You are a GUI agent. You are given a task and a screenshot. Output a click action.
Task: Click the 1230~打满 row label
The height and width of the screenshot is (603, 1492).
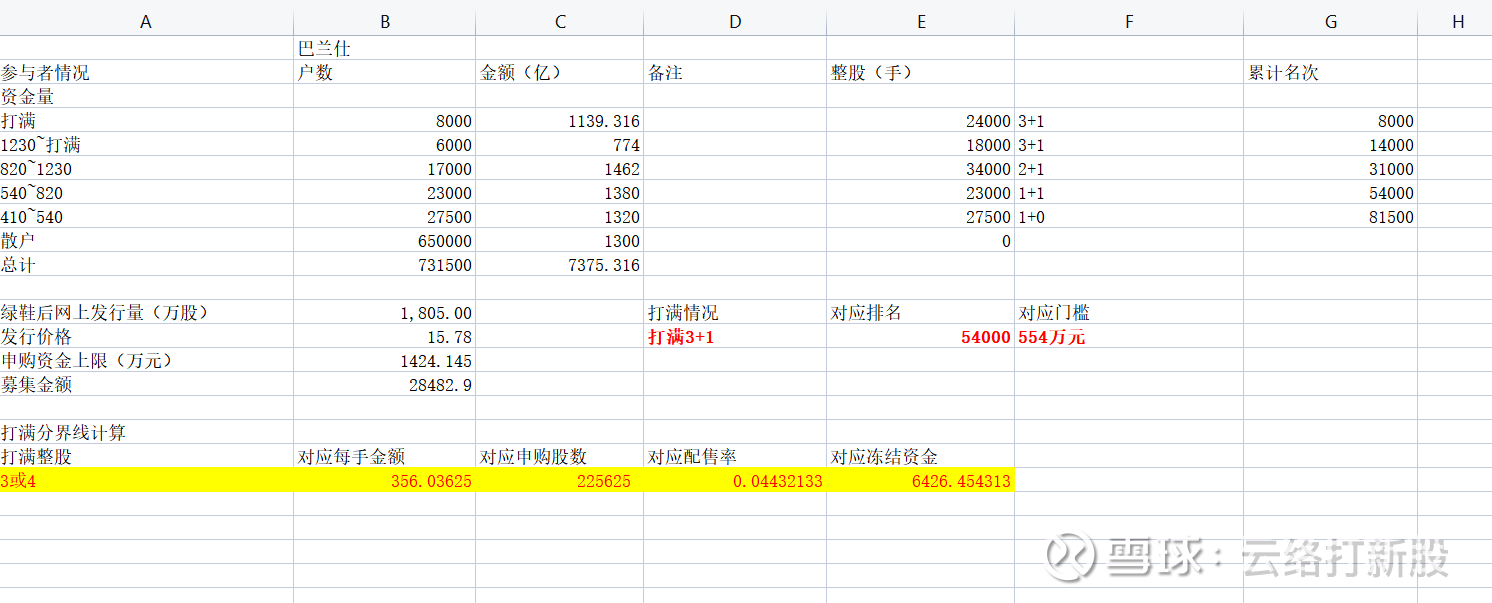146,144
